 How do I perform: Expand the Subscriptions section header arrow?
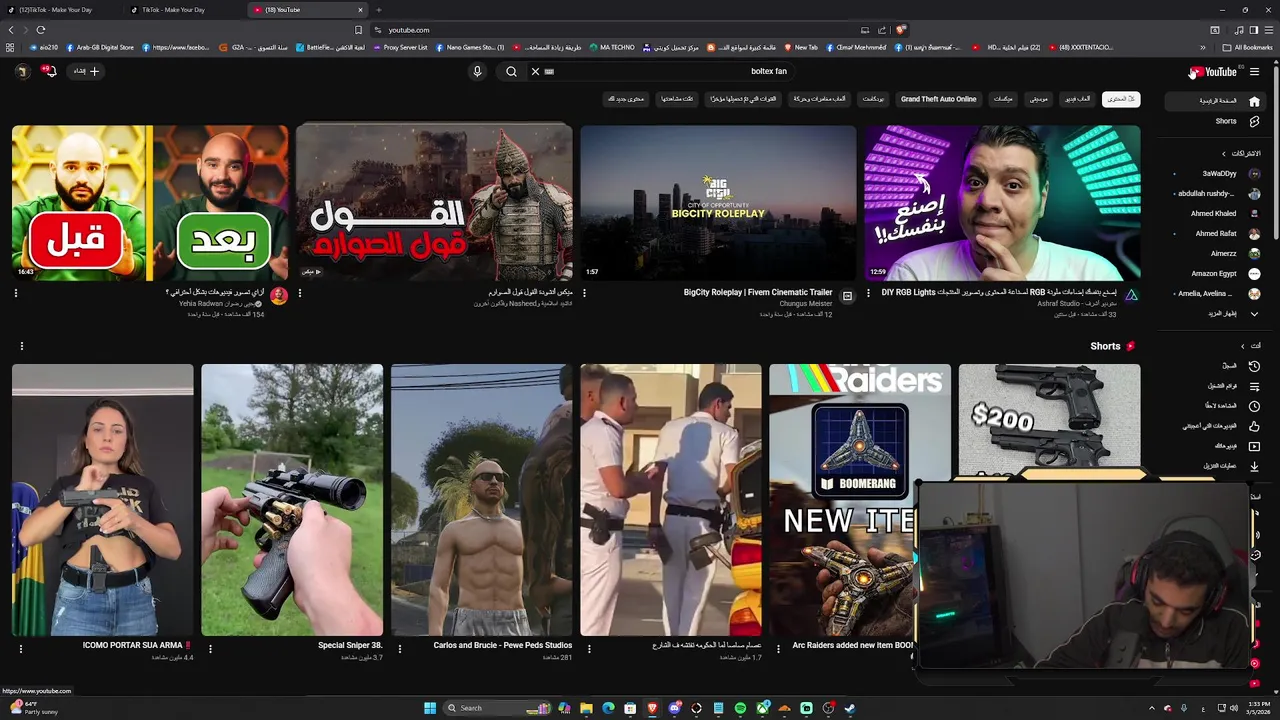click(1224, 154)
